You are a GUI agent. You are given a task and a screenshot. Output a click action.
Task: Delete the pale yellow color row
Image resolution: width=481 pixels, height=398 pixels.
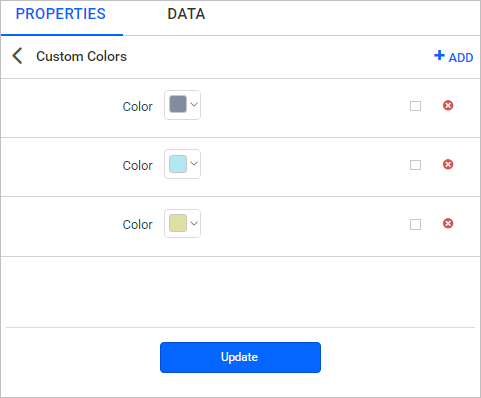click(448, 223)
